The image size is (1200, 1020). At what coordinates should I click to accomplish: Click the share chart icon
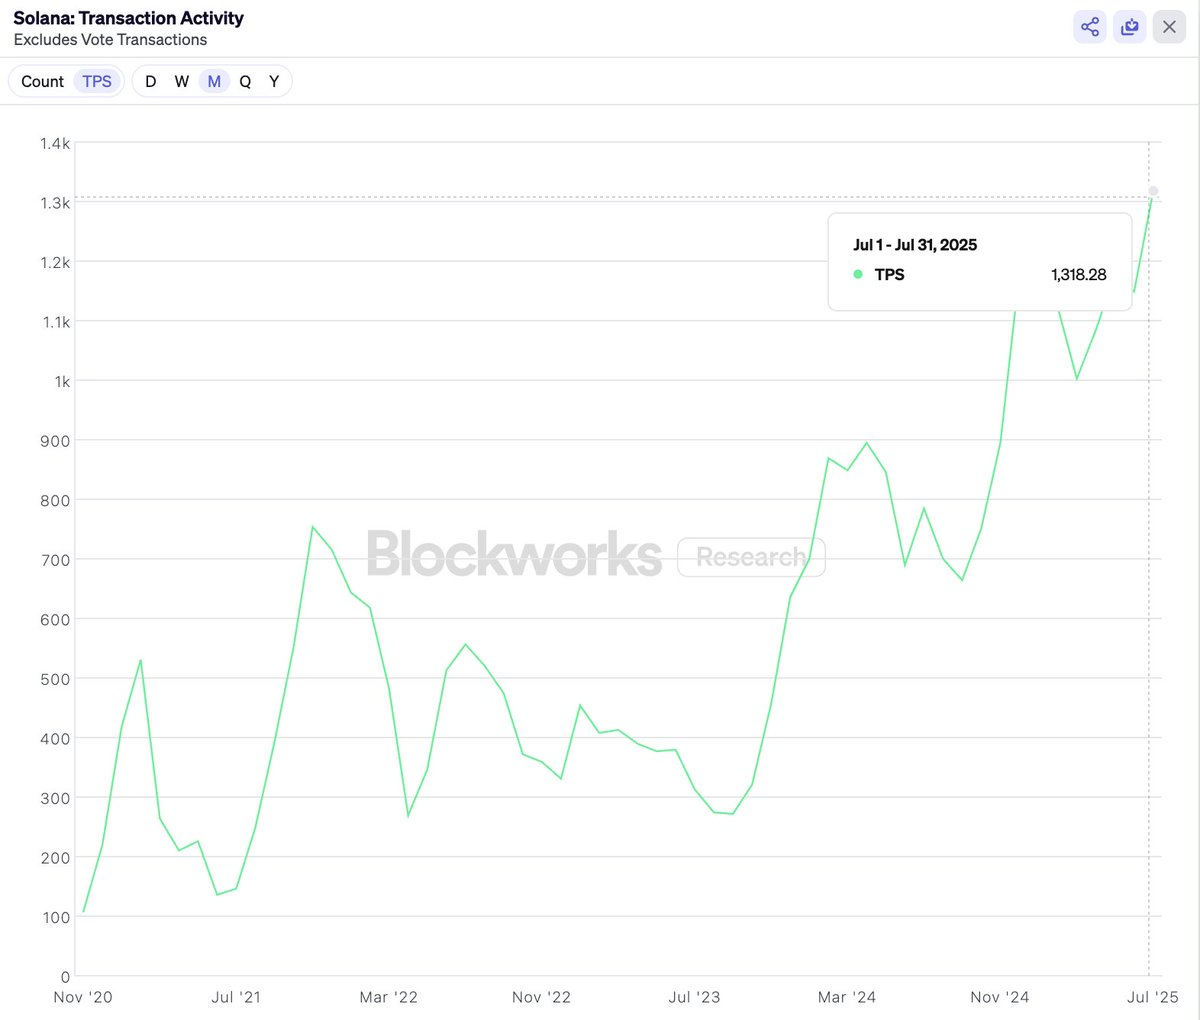1090,27
